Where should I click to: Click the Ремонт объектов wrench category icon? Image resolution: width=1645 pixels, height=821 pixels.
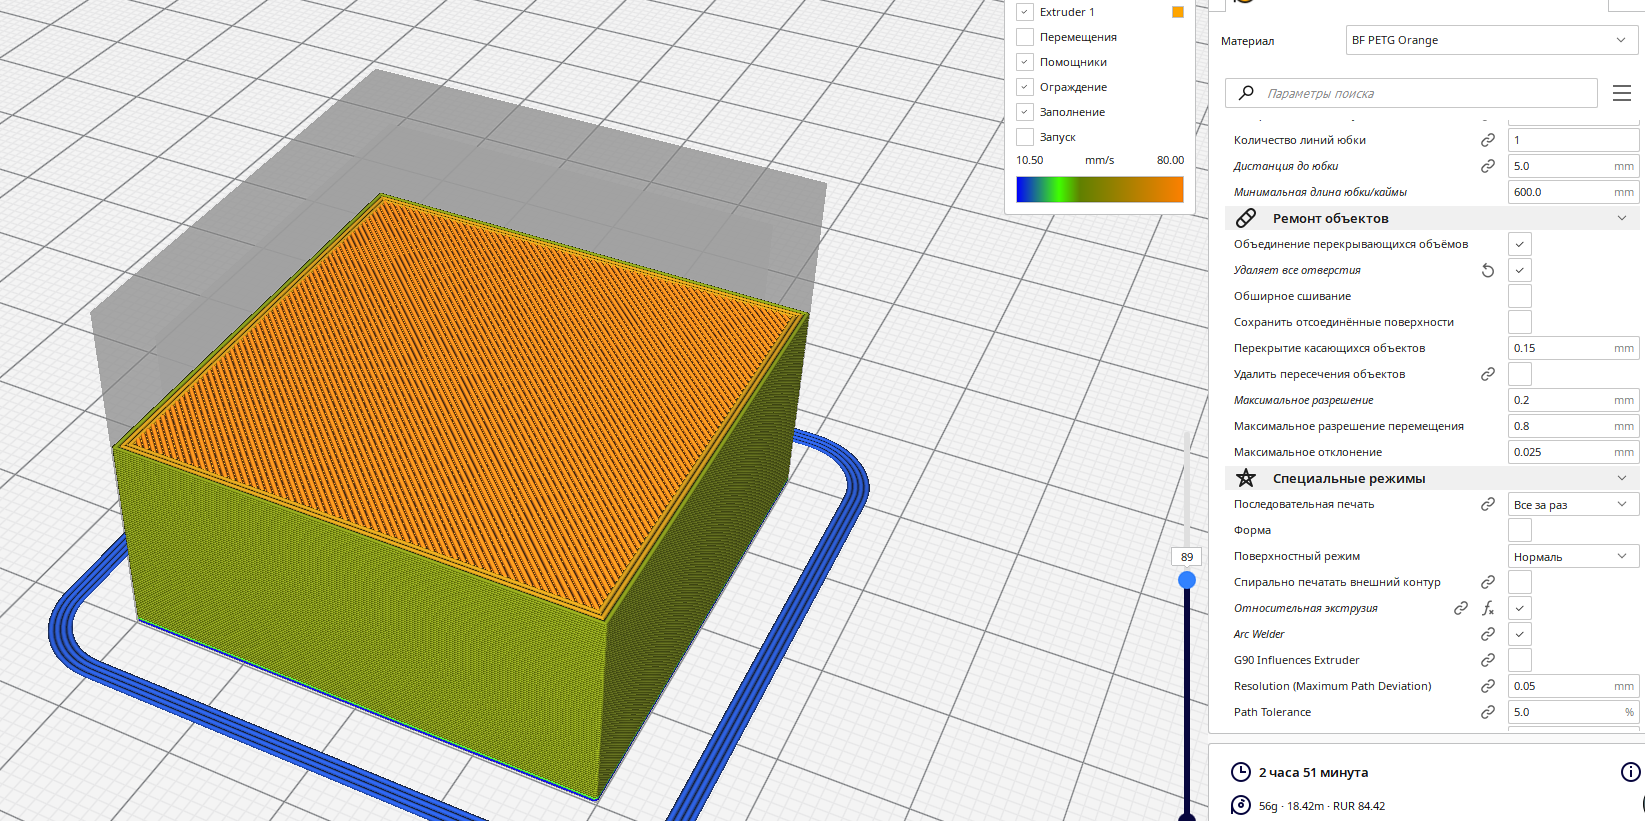coord(1246,218)
